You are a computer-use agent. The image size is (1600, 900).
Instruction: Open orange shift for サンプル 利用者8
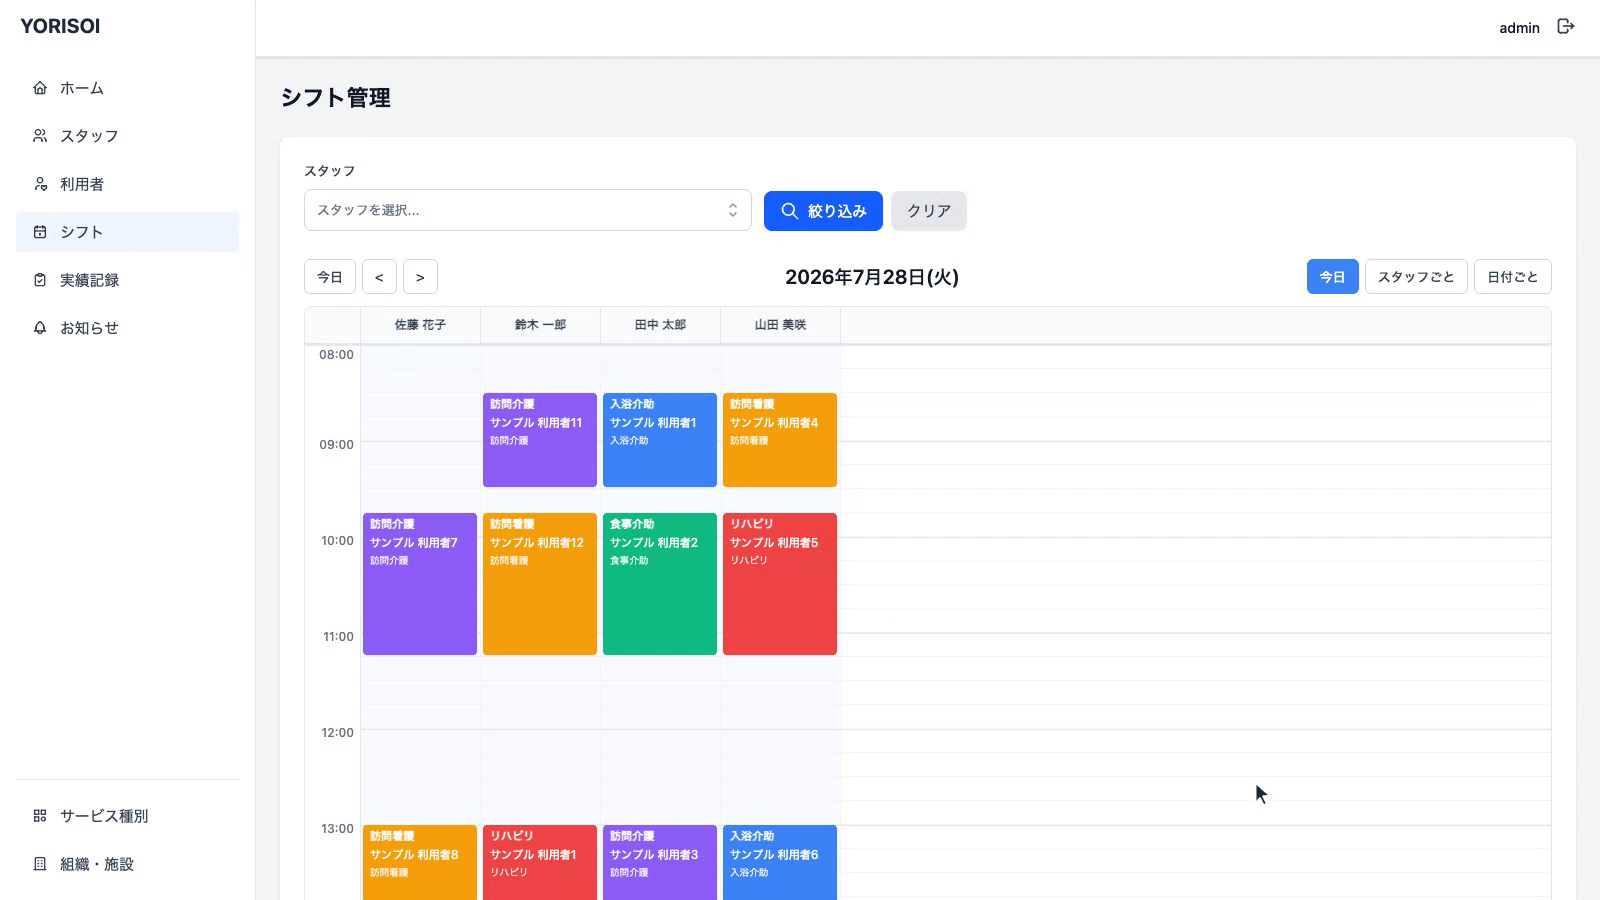[x=420, y=862]
